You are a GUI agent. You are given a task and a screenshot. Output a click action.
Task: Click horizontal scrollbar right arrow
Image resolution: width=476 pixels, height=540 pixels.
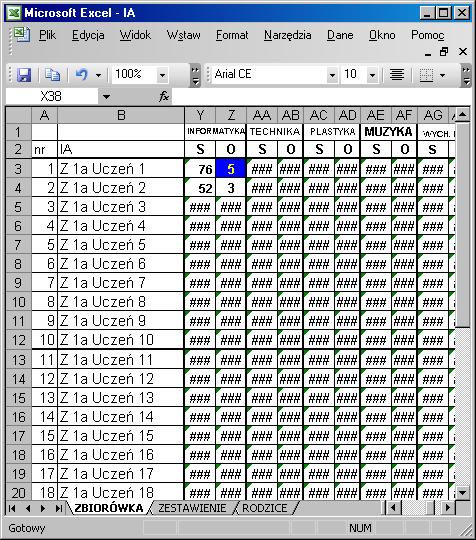tap(447, 508)
